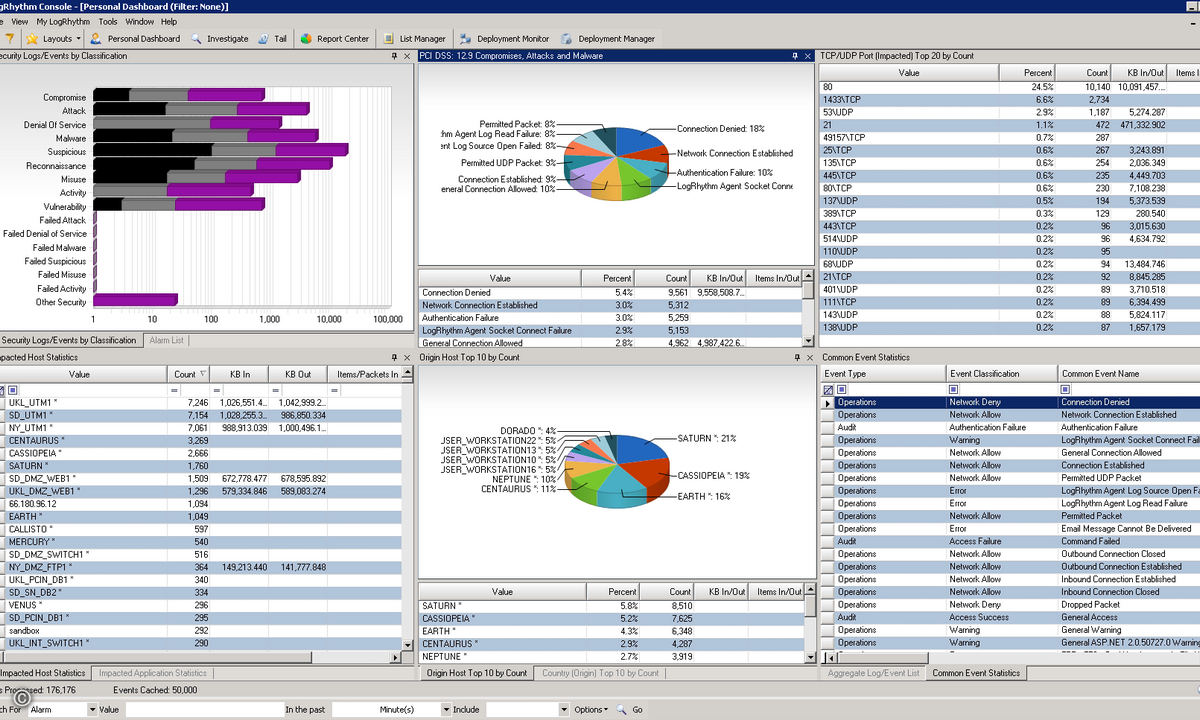
Task: Click Items/Packets In equals filter icon
Action: pos(334,390)
